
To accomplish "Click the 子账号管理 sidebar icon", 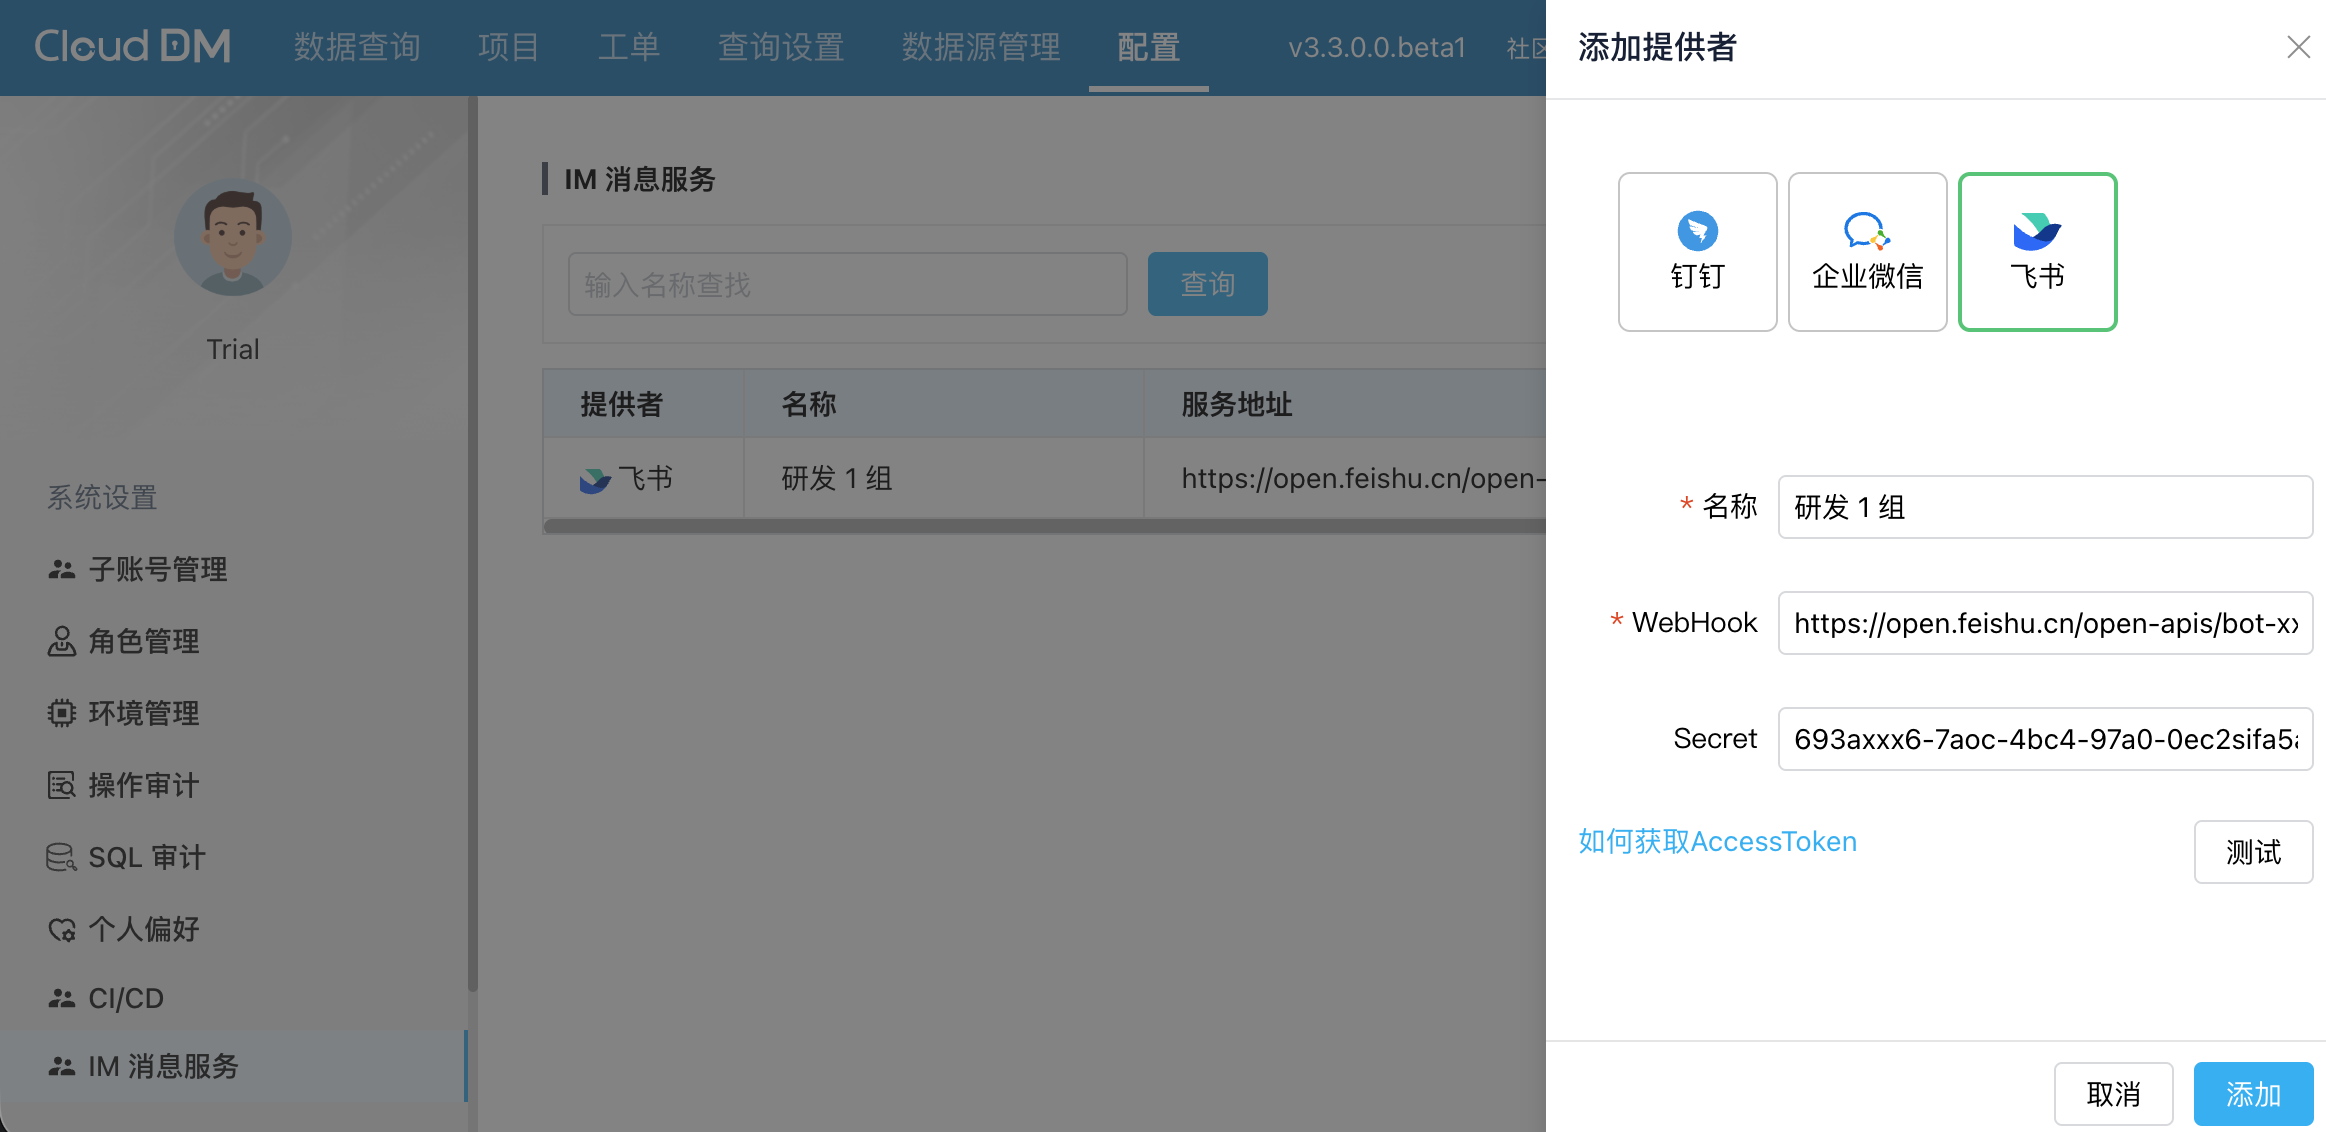I will pos(61,569).
